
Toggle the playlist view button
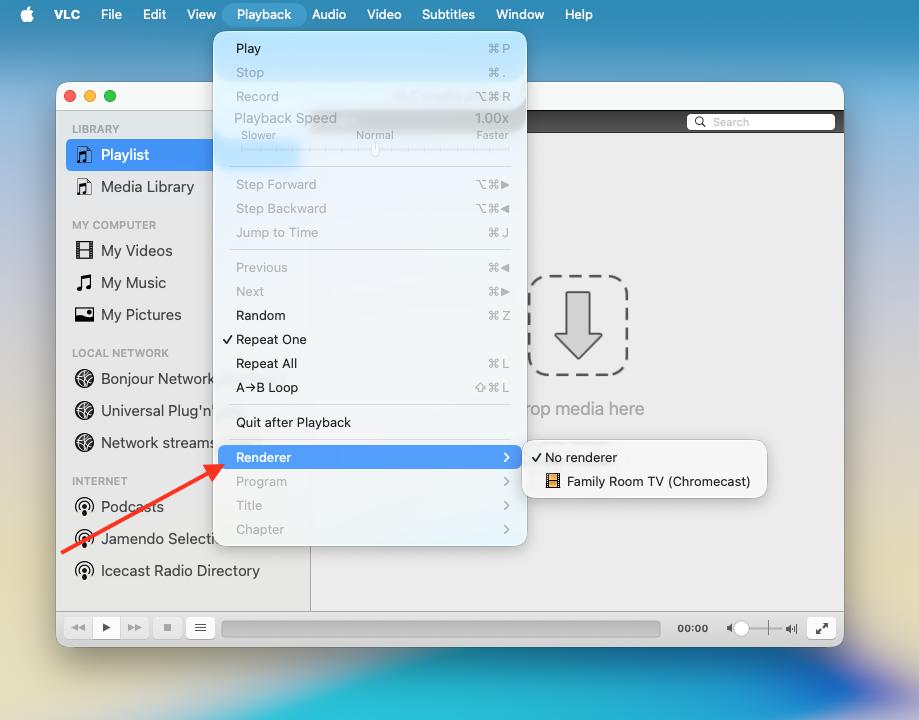point(200,628)
